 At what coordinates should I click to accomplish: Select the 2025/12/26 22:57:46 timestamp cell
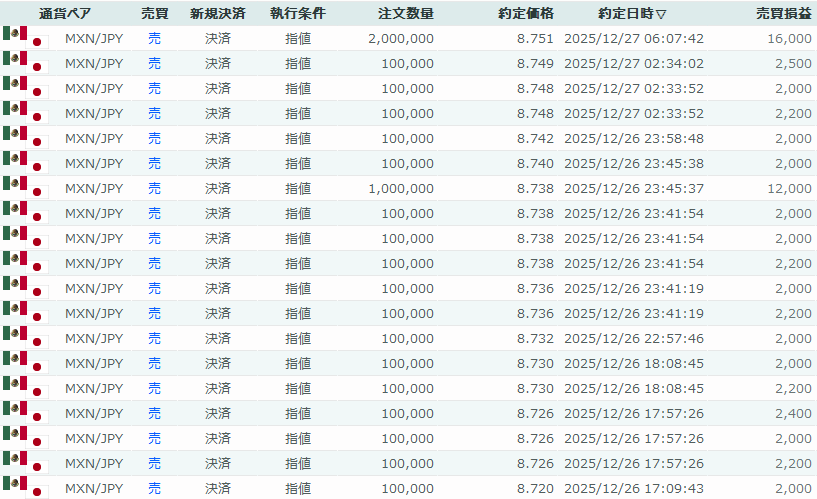pyautogui.click(x=634, y=338)
